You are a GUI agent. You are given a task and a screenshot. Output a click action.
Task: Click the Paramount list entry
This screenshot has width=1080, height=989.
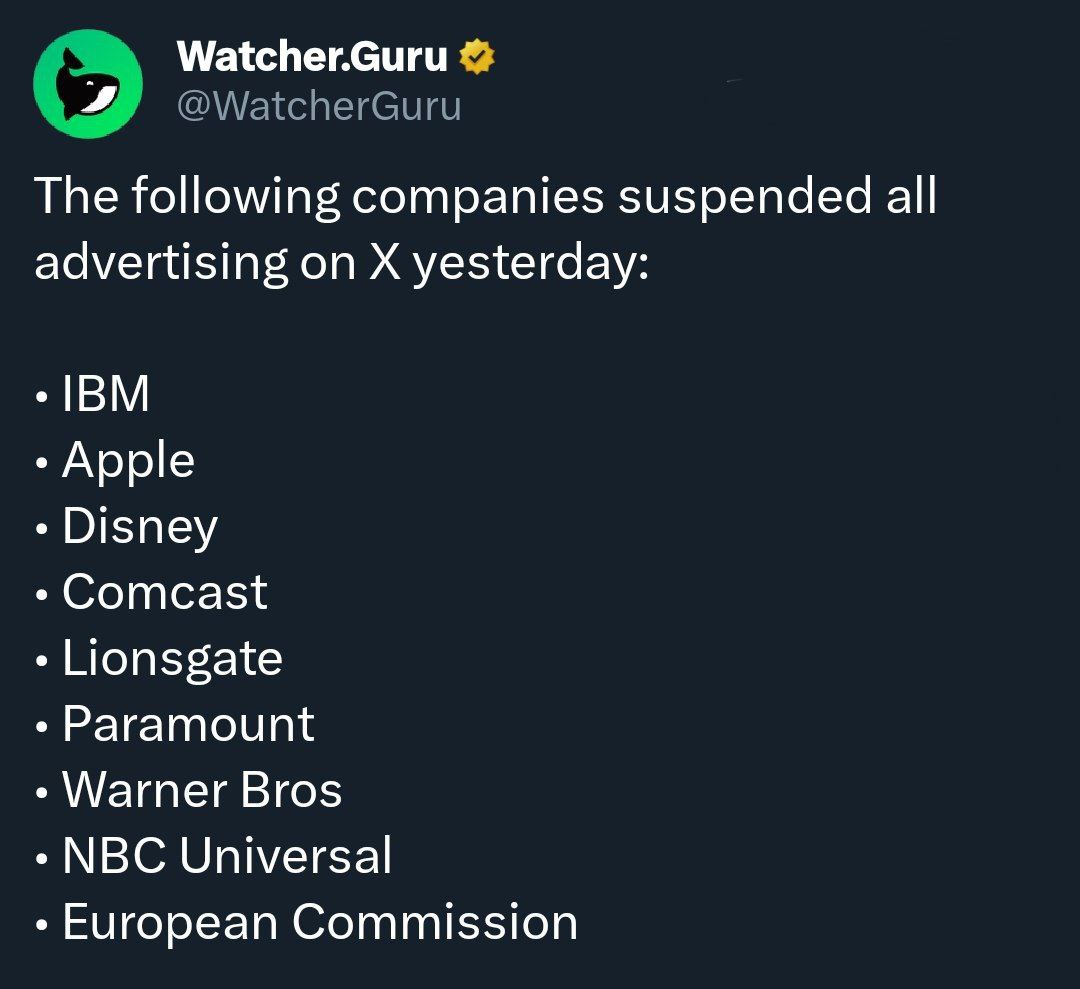[x=188, y=724]
